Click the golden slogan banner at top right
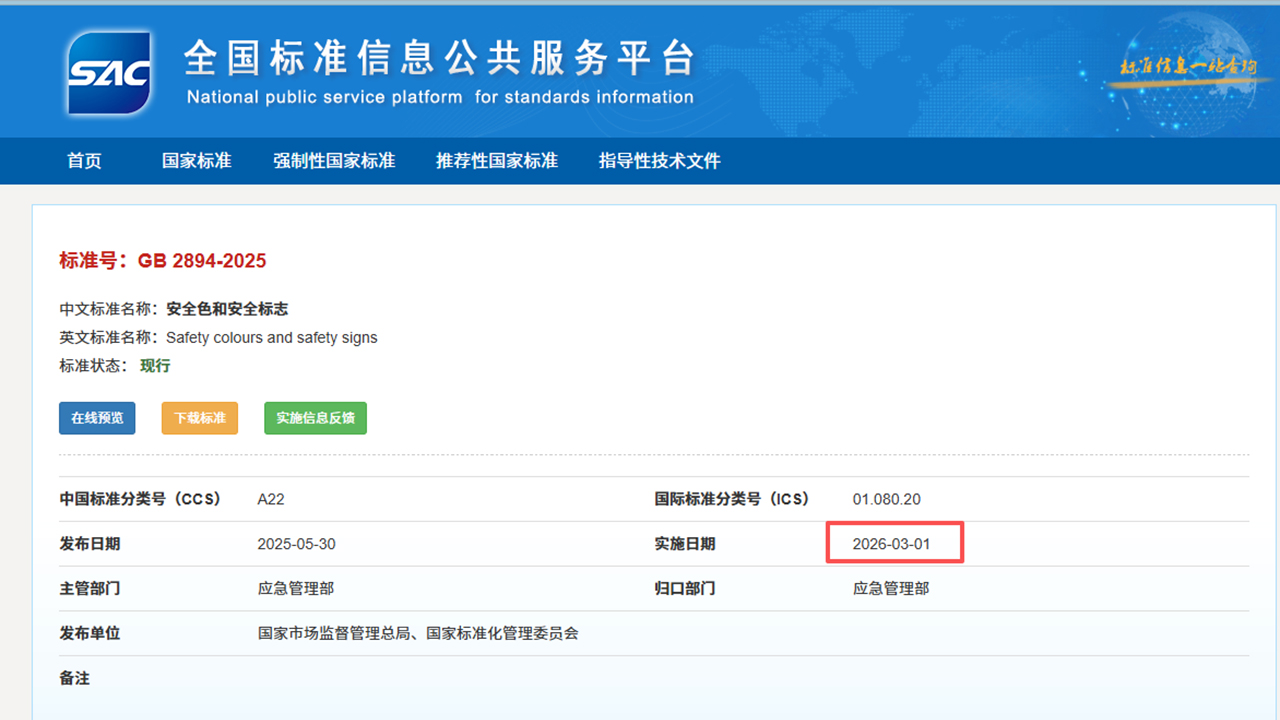The width and height of the screenshot is (1280, 720). point(1186,68)
